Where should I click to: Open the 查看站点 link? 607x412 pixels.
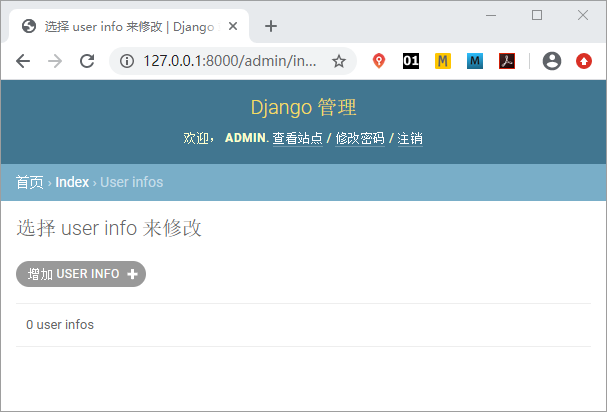point(297,138)
